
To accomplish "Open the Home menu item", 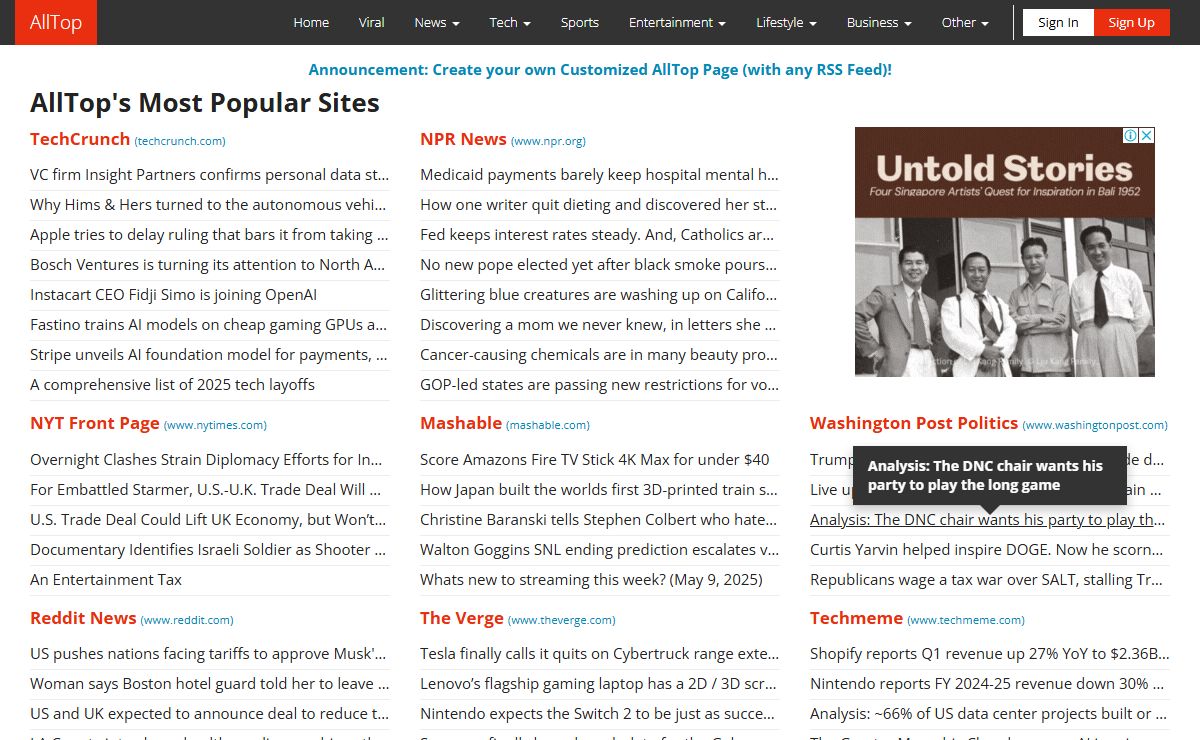I will 311,22.
